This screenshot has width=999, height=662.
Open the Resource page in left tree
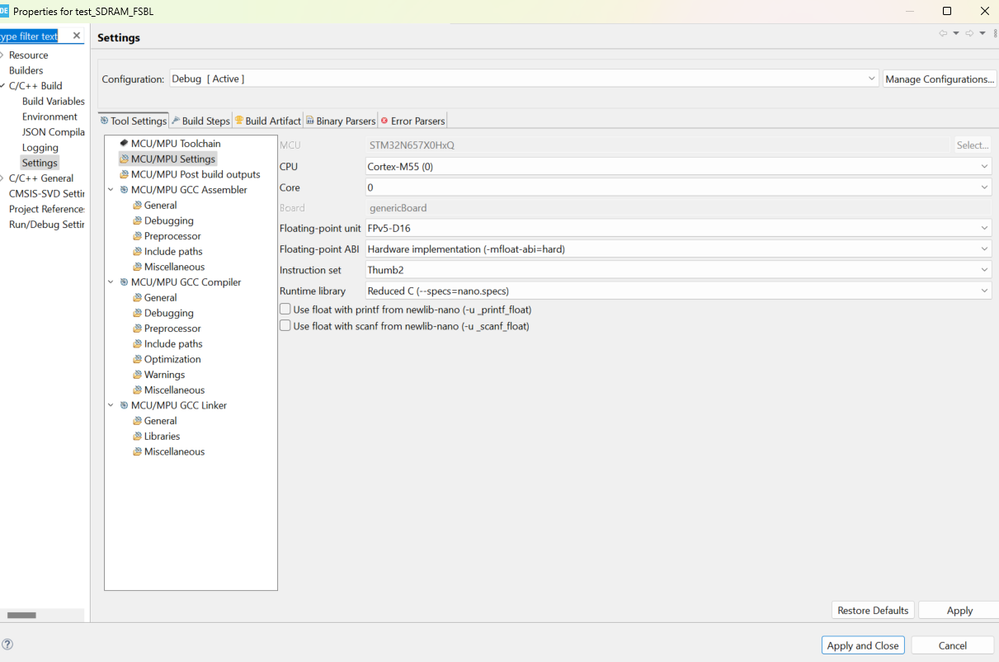point(28,55)
